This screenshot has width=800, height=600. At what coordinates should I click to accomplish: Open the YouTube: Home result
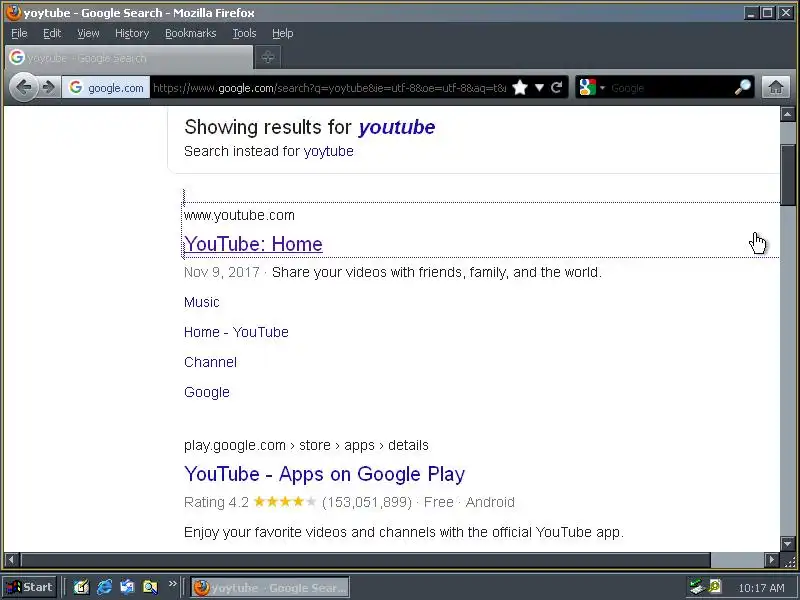pos(253,244)
